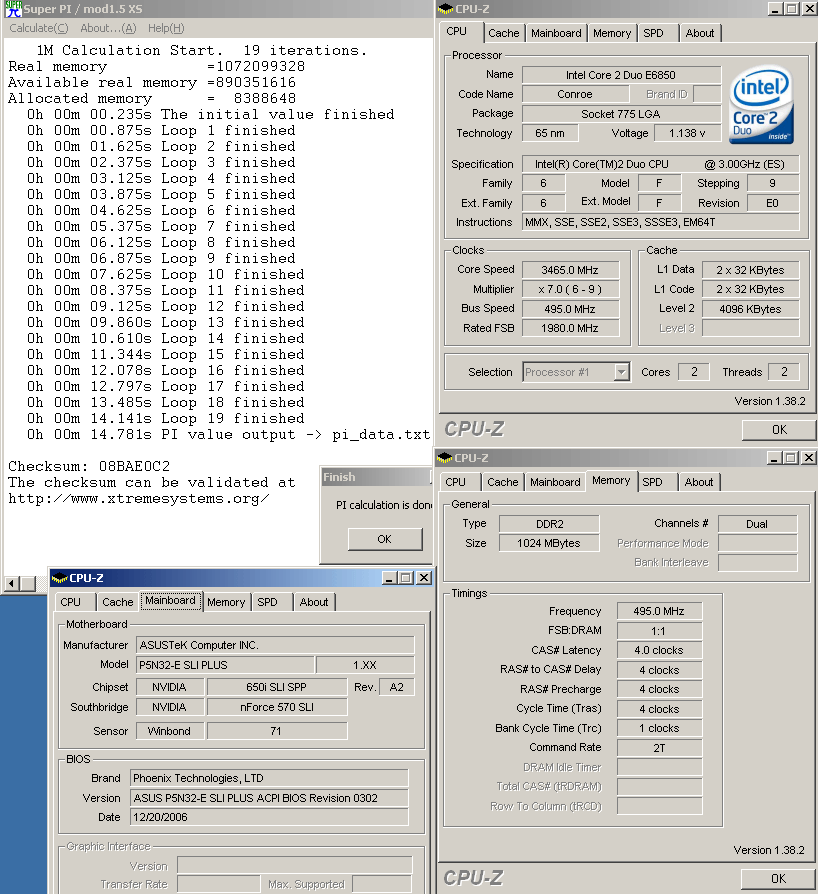Open About tab in CPU-Z Mainboard window
Image resolution: width=818 pixels, height=894 pixels.
[314, 602]
